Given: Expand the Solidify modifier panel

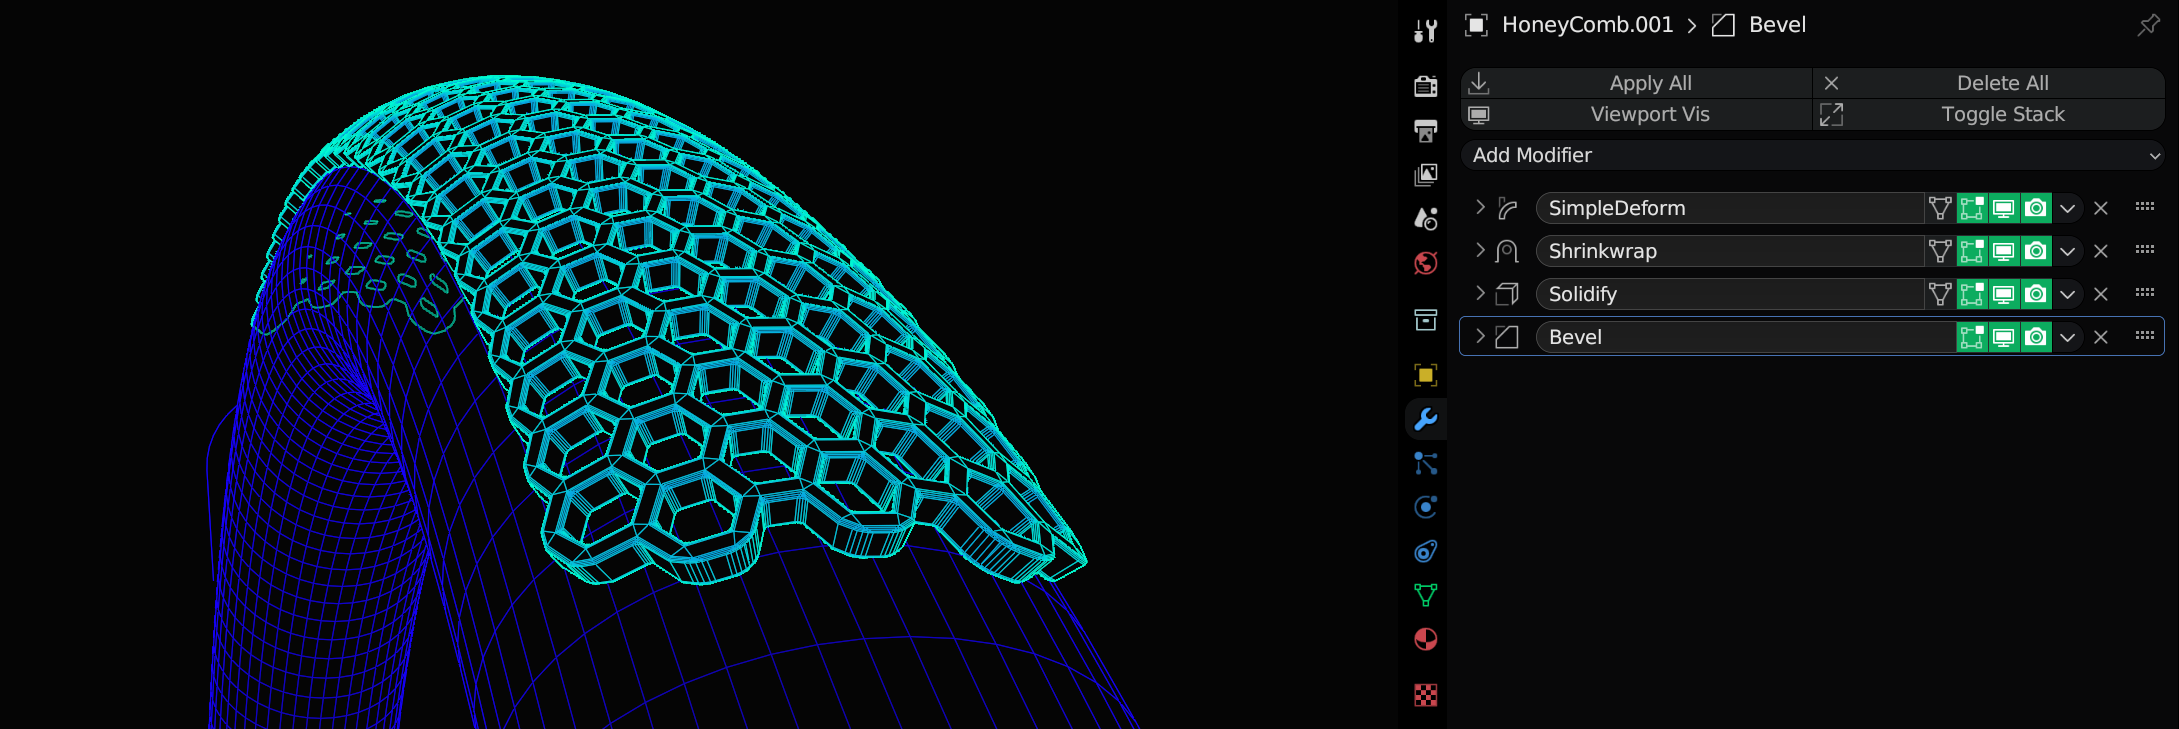Looking at the screenshot, I should [x=1481, y=293].
